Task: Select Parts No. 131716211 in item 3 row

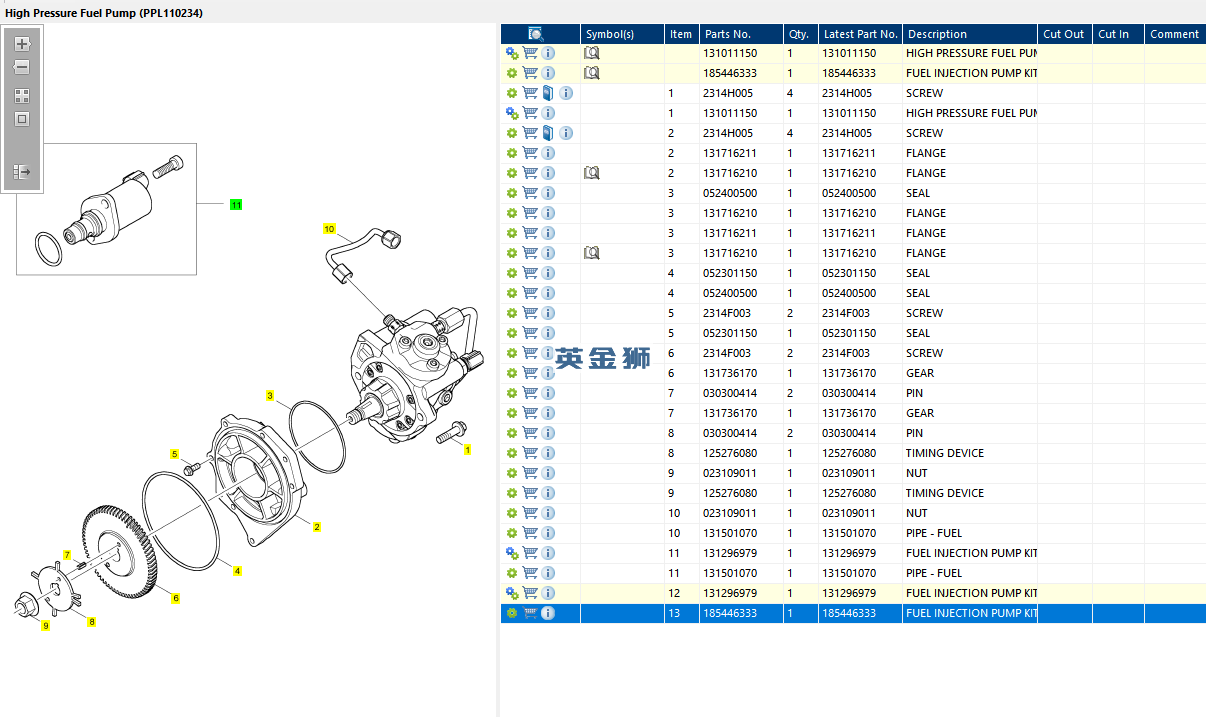Action: pyautogui.click(x=730, y=233)
